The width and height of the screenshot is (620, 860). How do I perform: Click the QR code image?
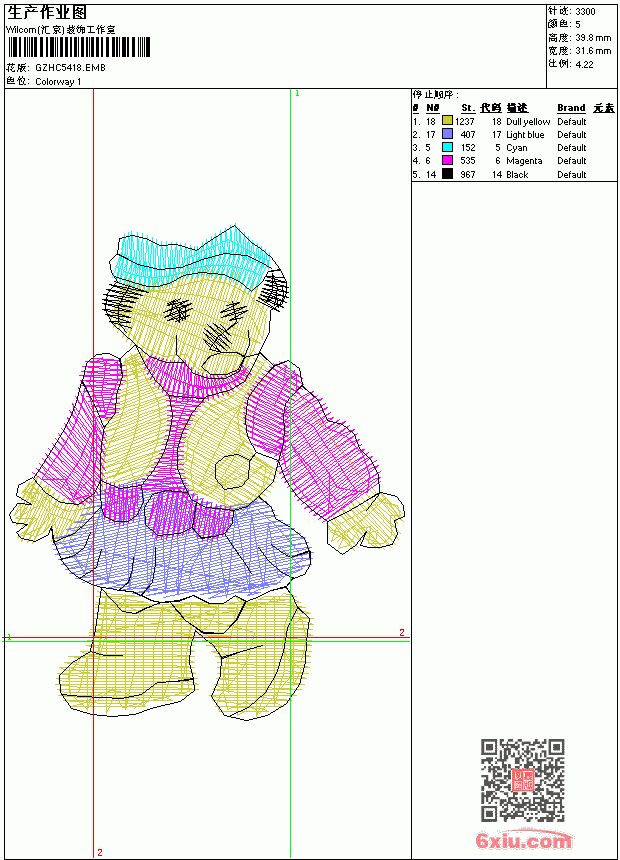(x=522, y=780)
